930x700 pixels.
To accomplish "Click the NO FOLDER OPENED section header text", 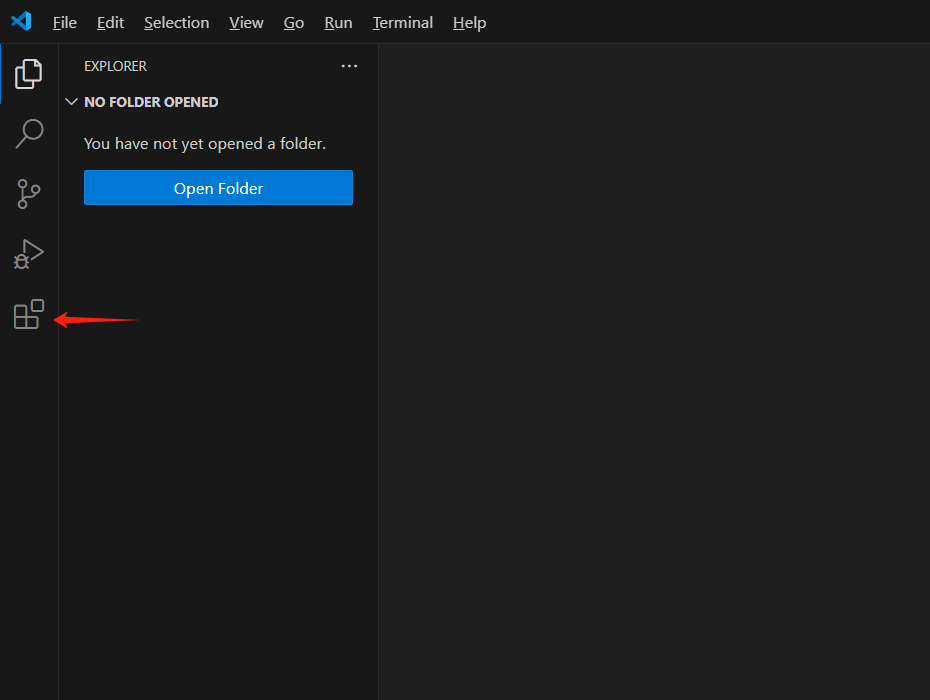I will (x=151, y=102).
